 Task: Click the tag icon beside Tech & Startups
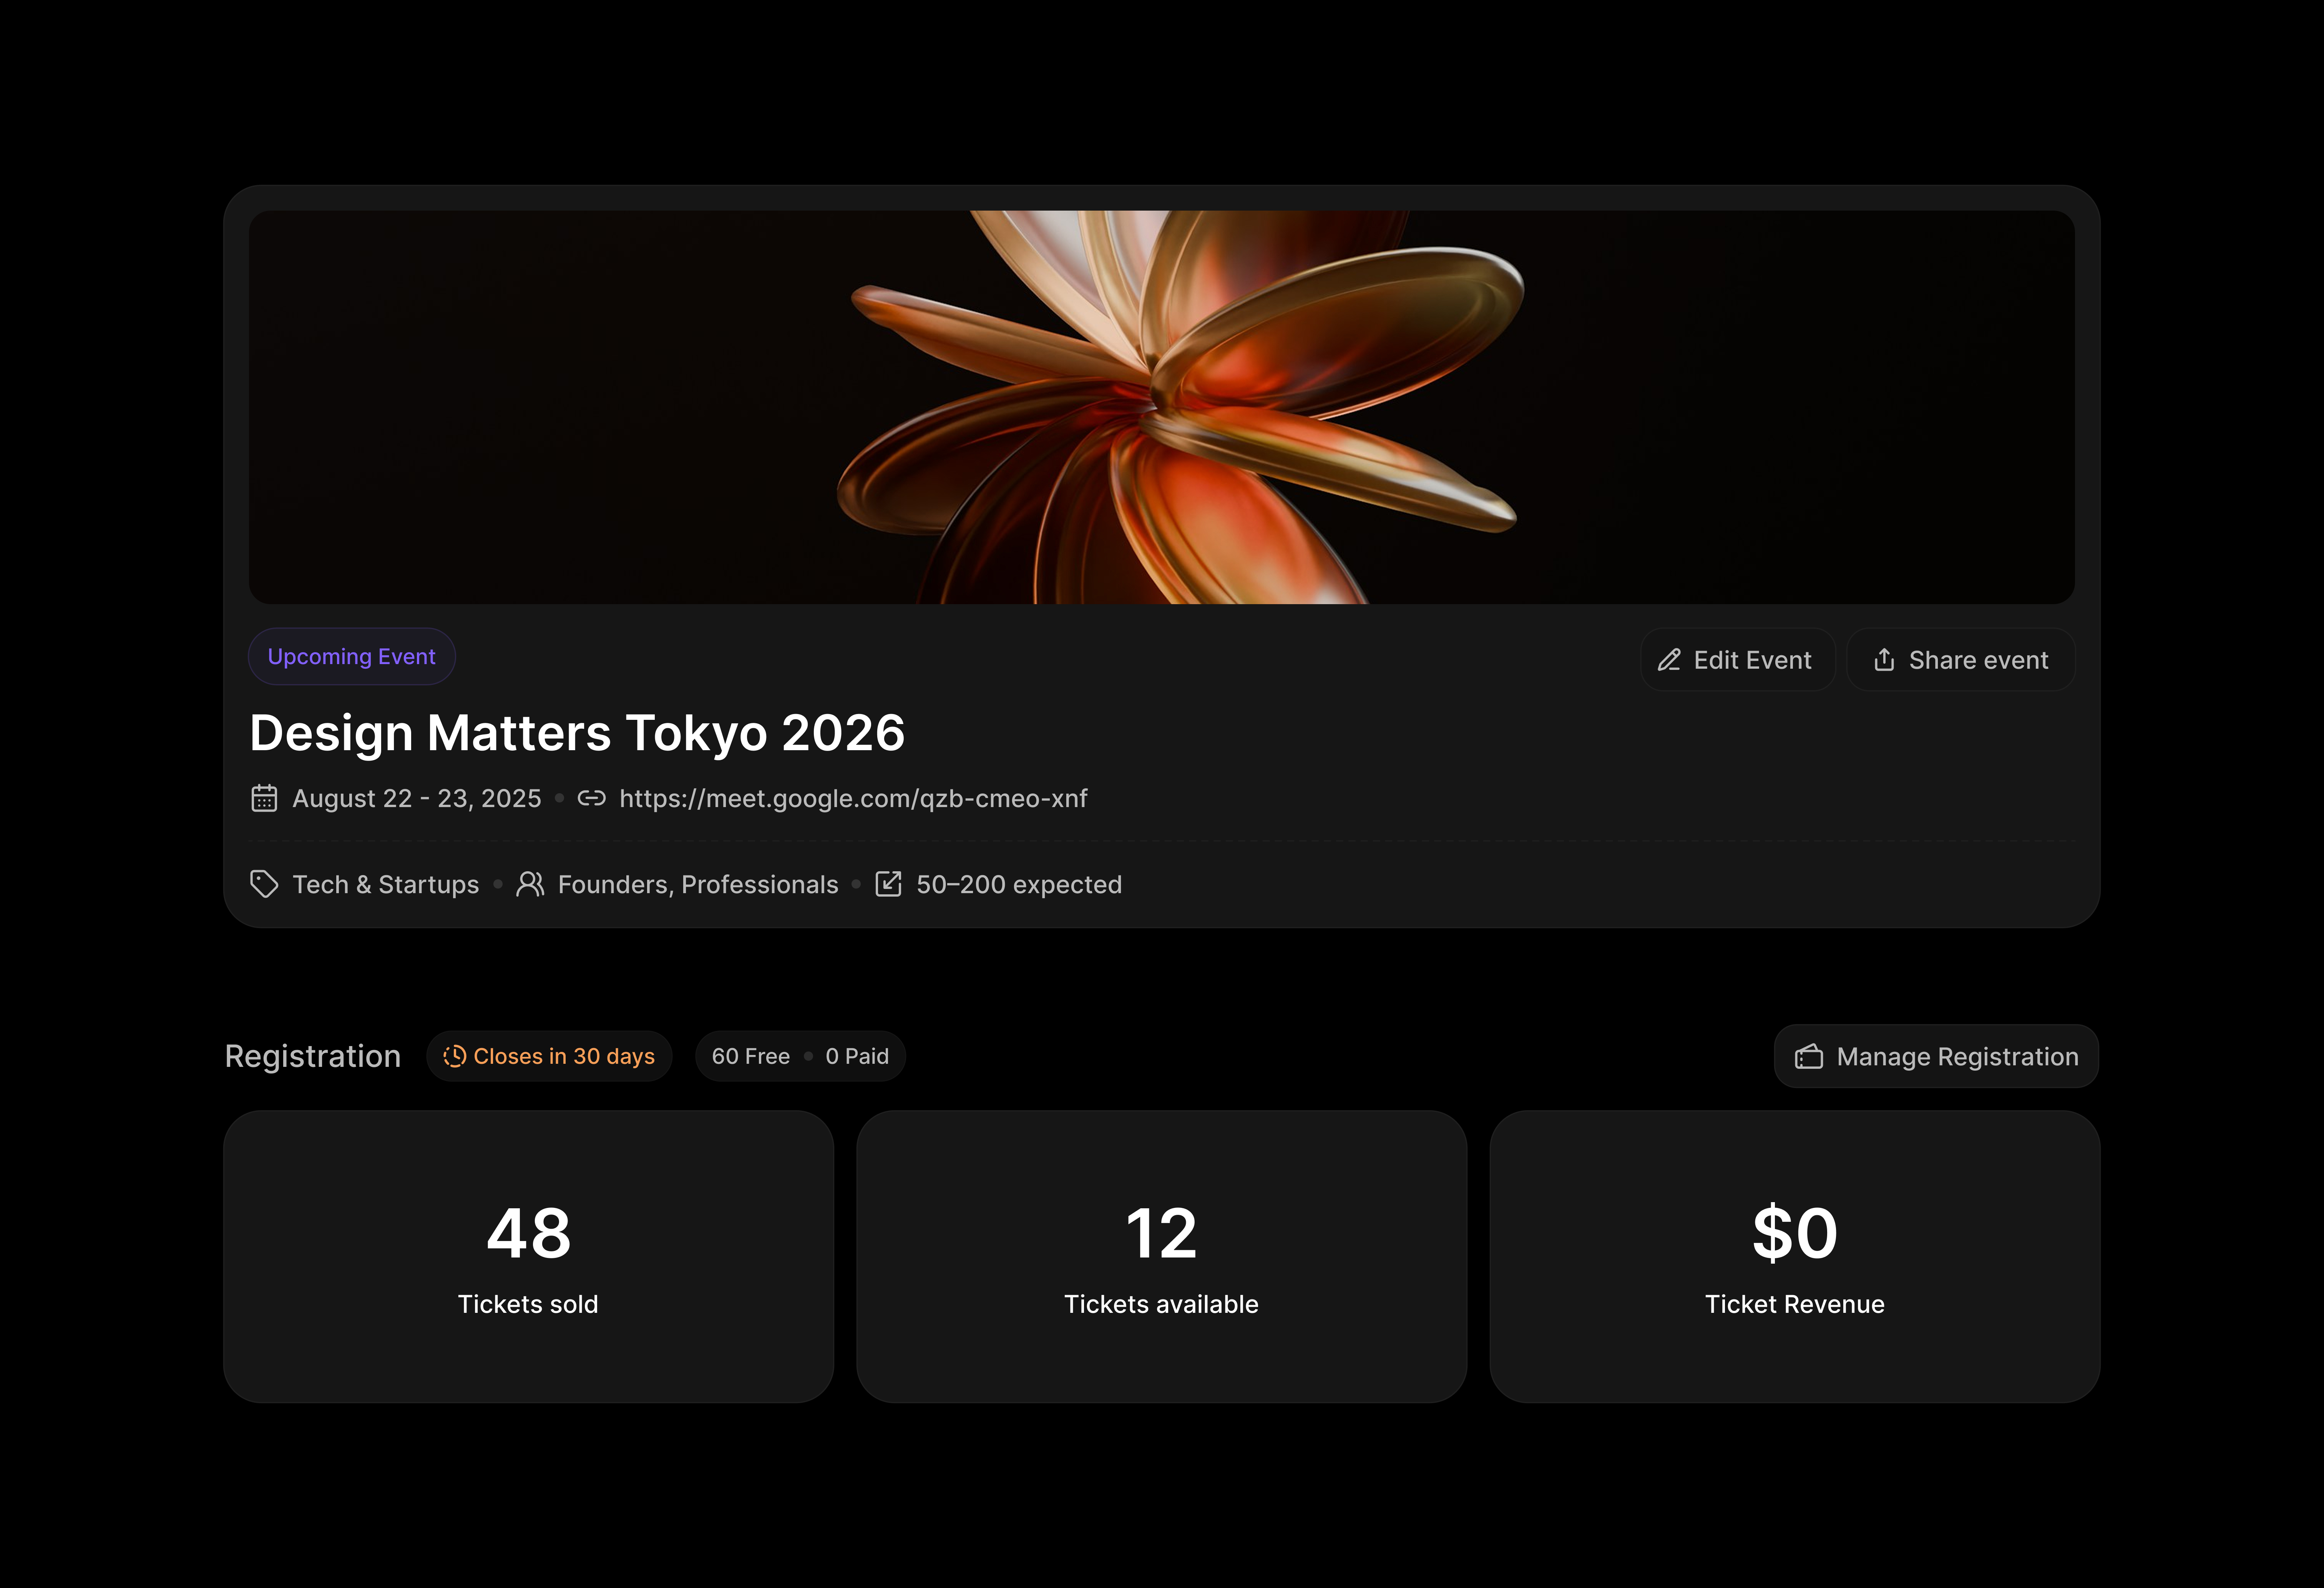(264, 884)
